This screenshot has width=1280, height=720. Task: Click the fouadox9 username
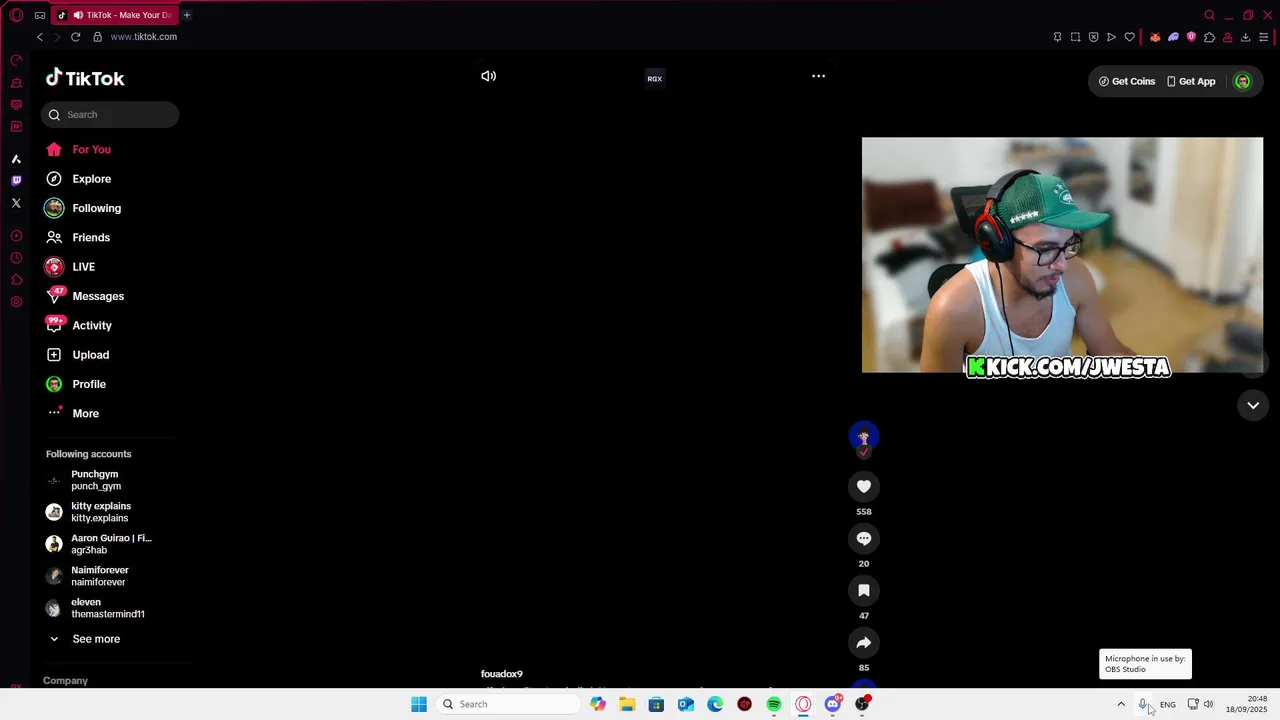click(502, 674)
